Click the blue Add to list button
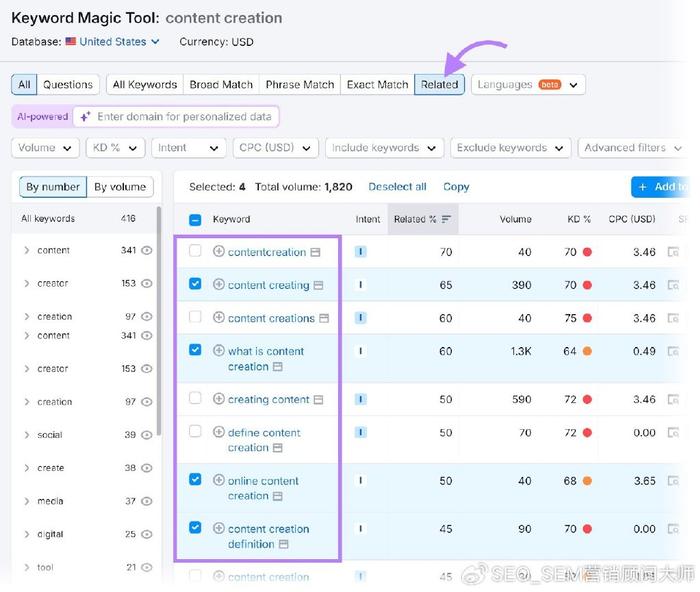Screen dimensions: 700x592 click(660, 187)
